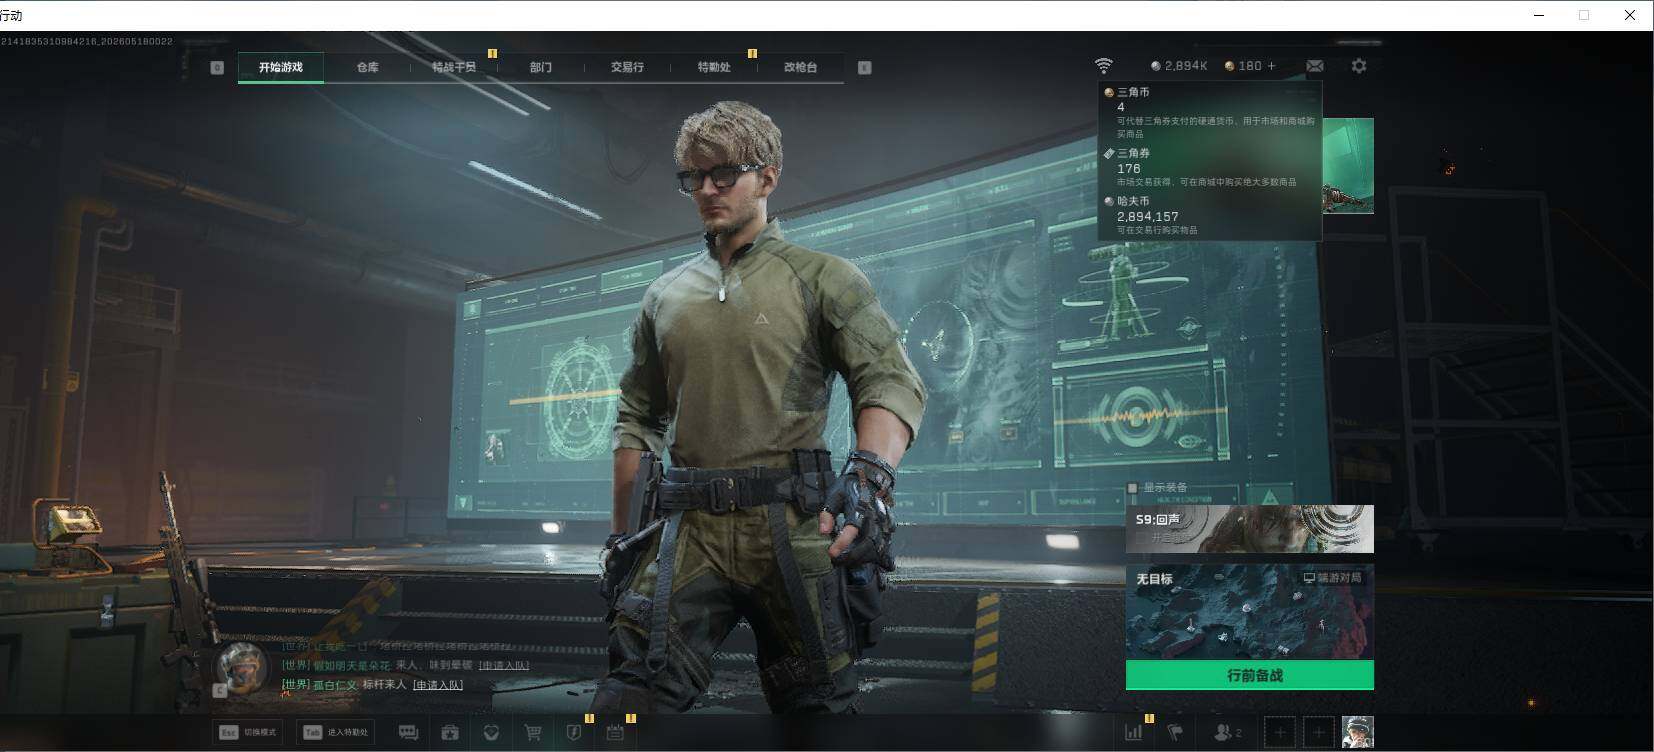The image size is (1654, 752).
Task: Click the 行前备战 green button
Action: coord(1250,675)
